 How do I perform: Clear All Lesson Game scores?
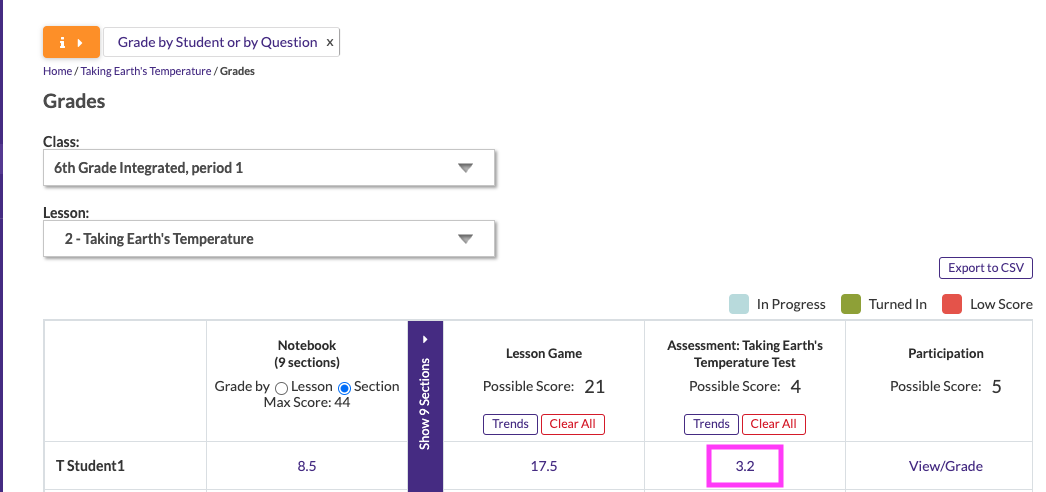pyautogui.click(x=572, y=424)
